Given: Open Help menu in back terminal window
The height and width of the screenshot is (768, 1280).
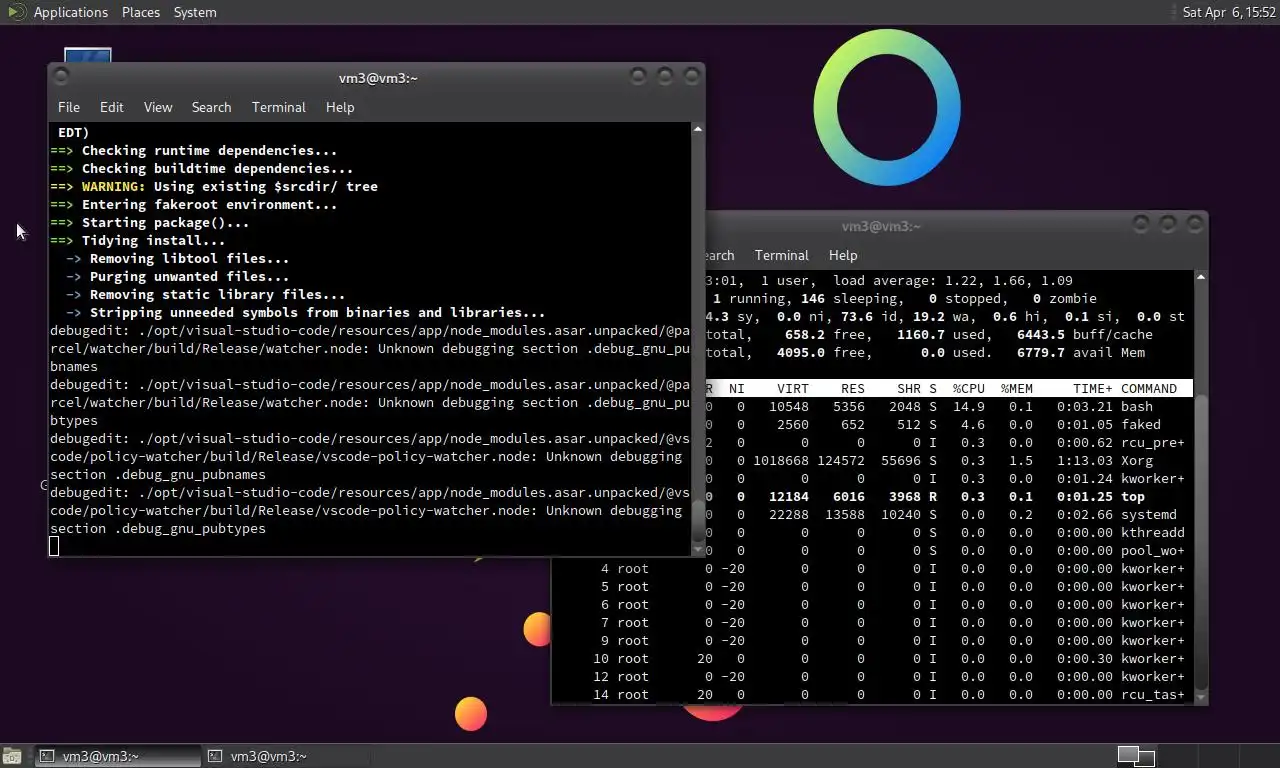Looking at the screenshot, I should click(843, 255).
